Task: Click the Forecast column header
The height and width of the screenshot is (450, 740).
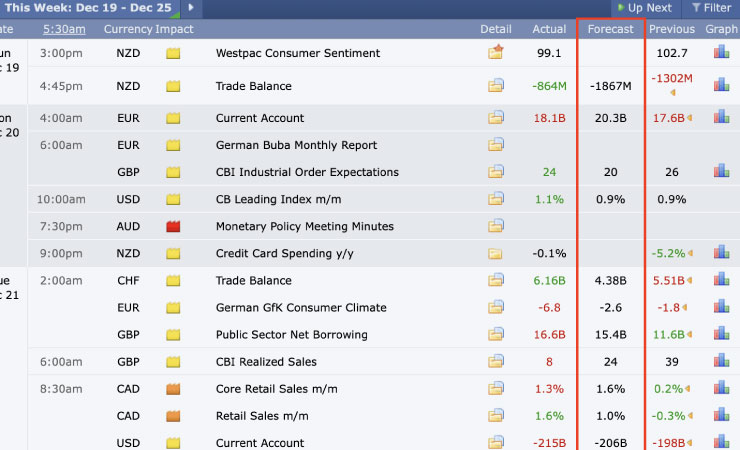Action: pyautogui.click(x=610, y=29)
